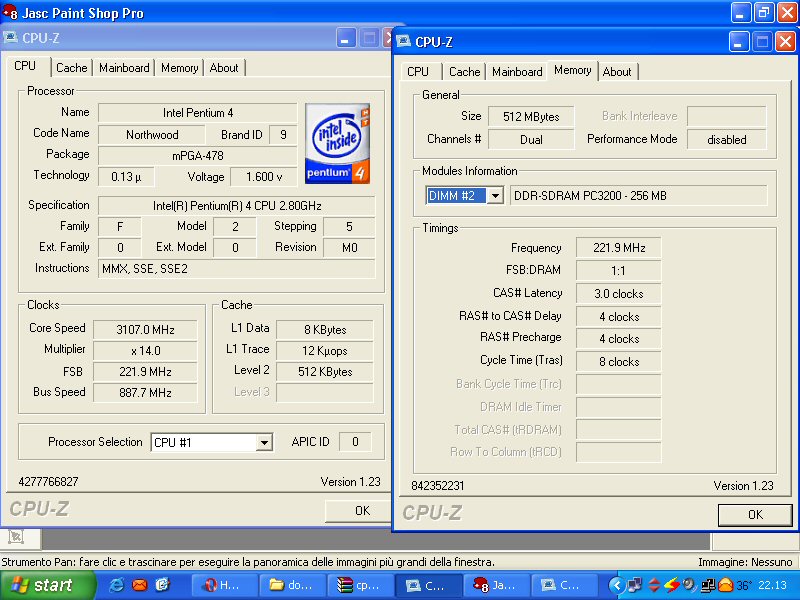Click the '221.9 MHz' FSB value under Clocks
800x600 pixels.
tap(145, 372)
